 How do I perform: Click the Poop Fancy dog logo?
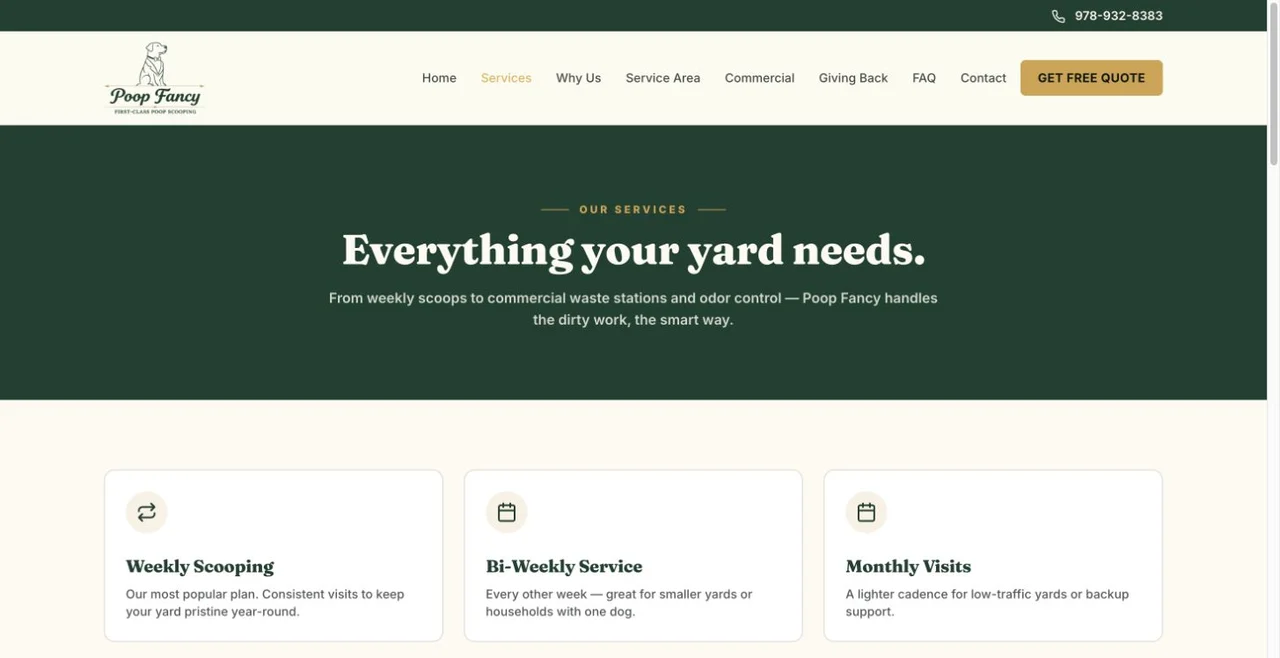point(154,78)
